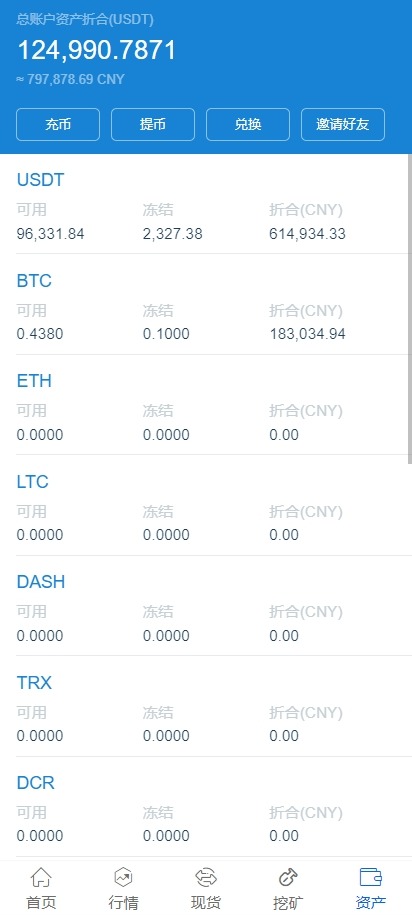
Task: Click the vertical scrollbar thumb
Action: pos(410,309)
